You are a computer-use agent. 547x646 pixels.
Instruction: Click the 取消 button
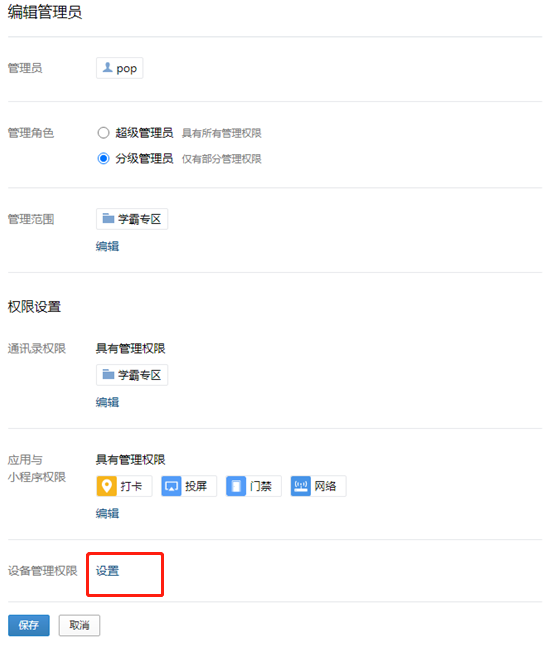tap(79, 625)
